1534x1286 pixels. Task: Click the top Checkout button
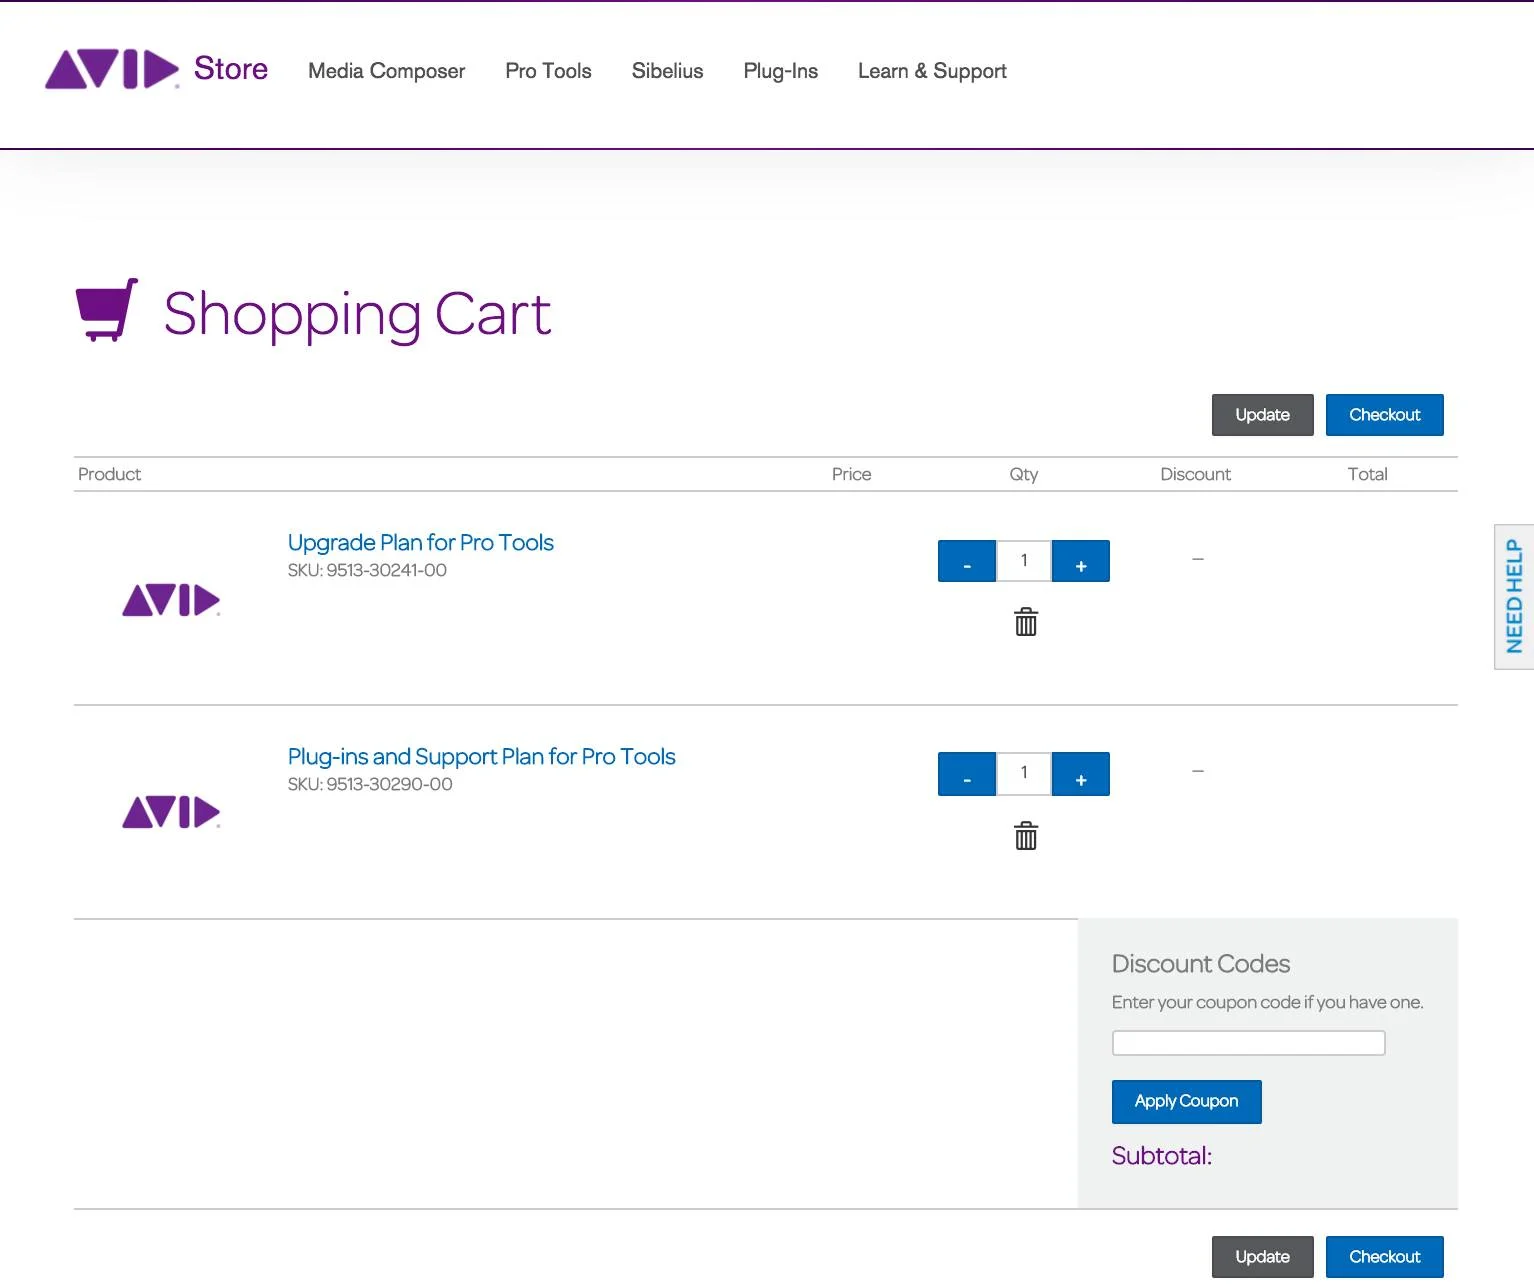click(1384, 415)
